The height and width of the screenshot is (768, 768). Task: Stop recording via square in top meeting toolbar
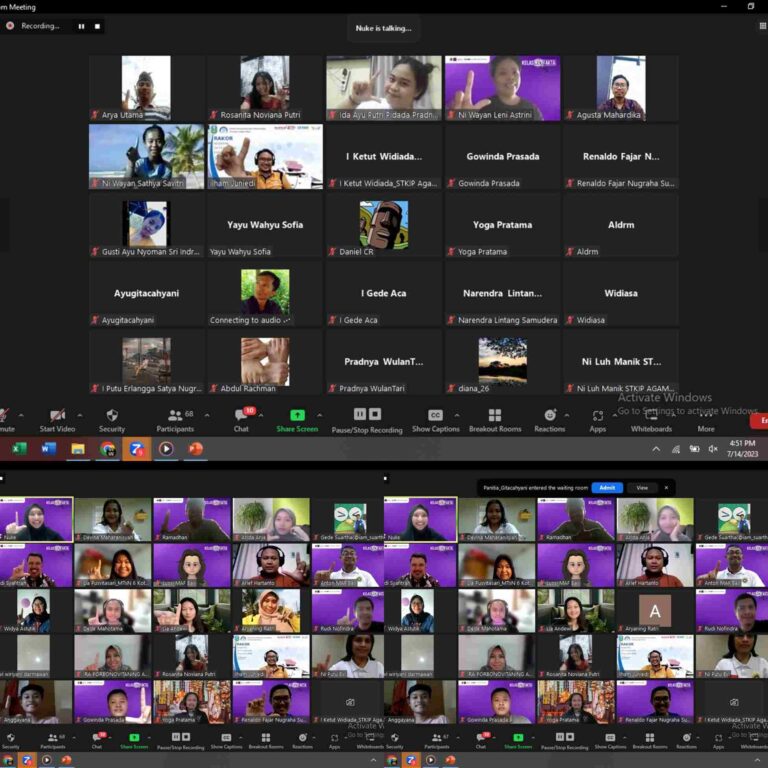coord(375,414)
